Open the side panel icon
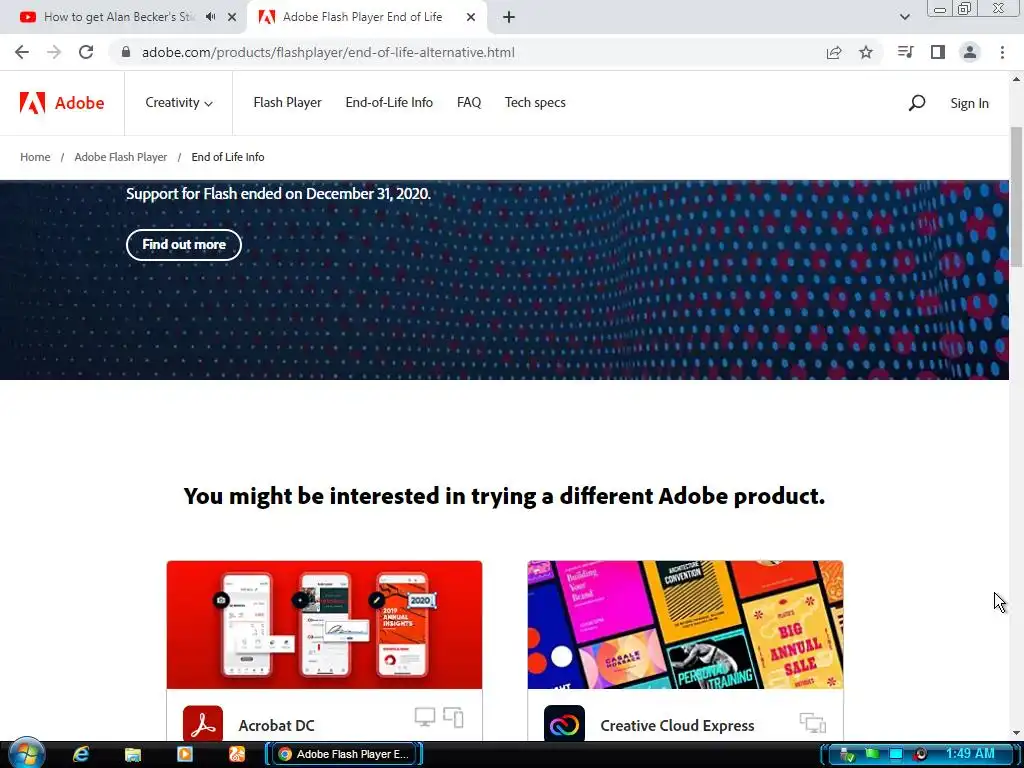1024x768 pixels. (x=938, y=52)
